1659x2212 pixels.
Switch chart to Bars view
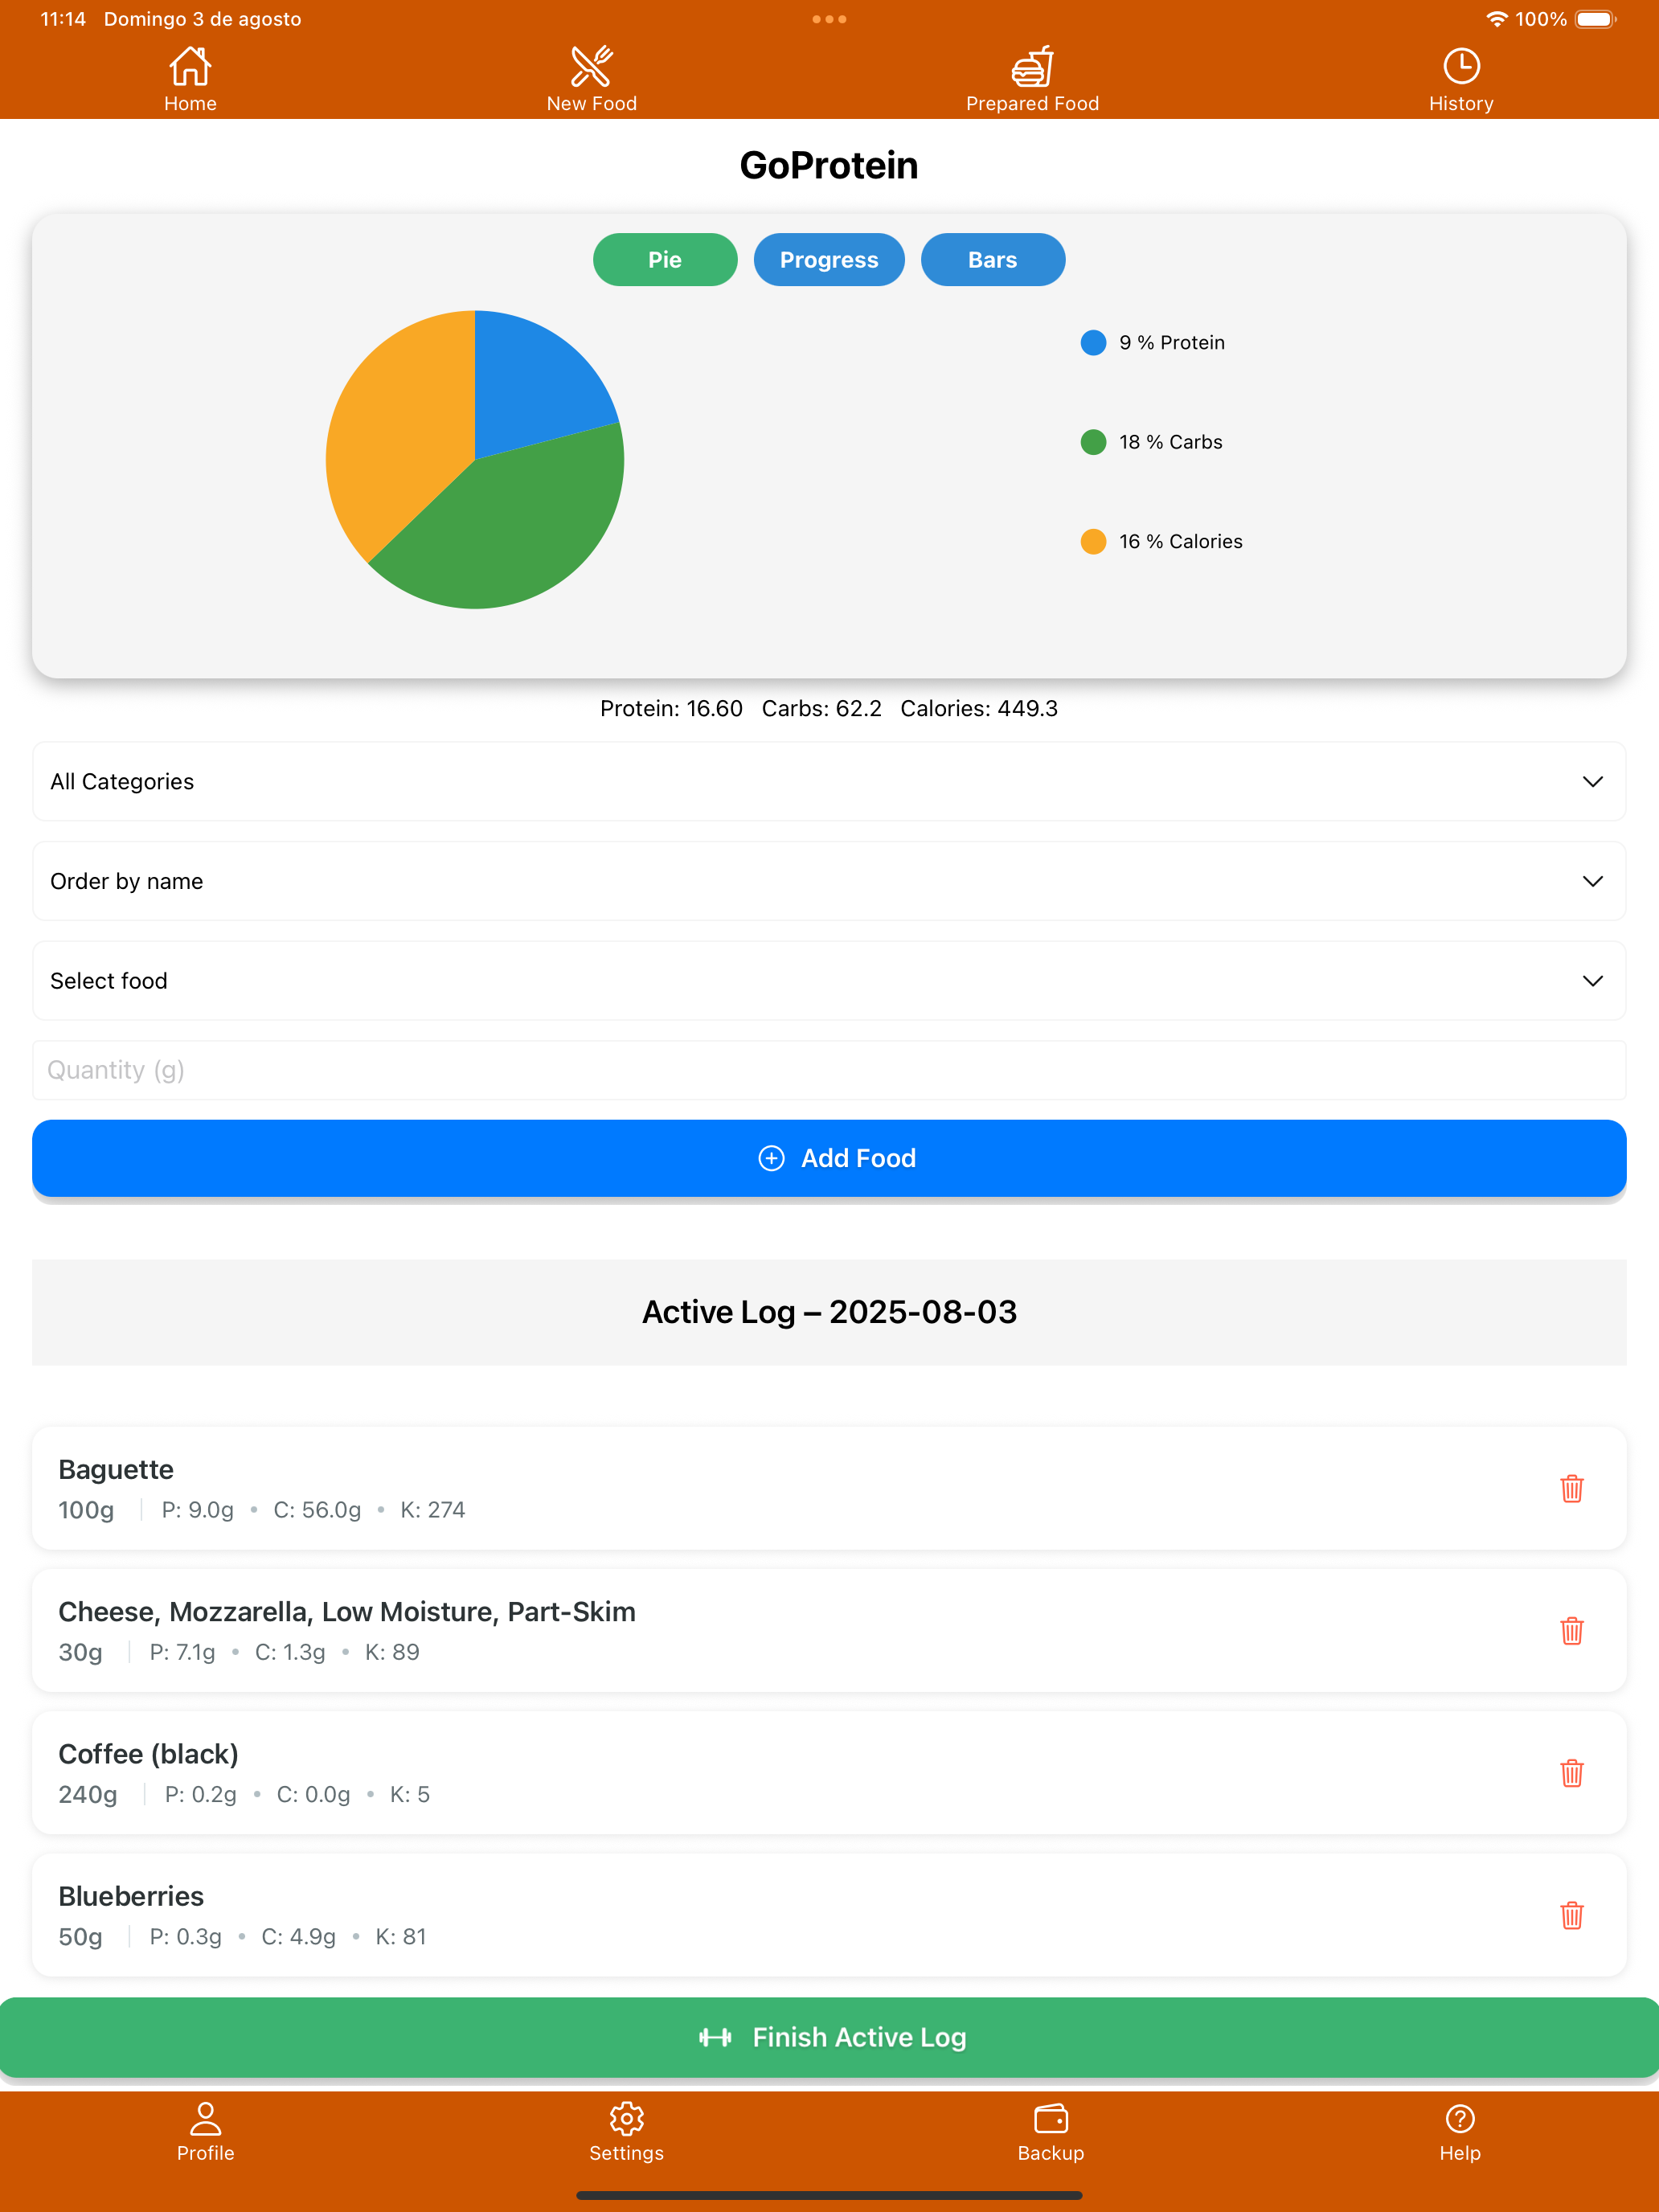992,260
